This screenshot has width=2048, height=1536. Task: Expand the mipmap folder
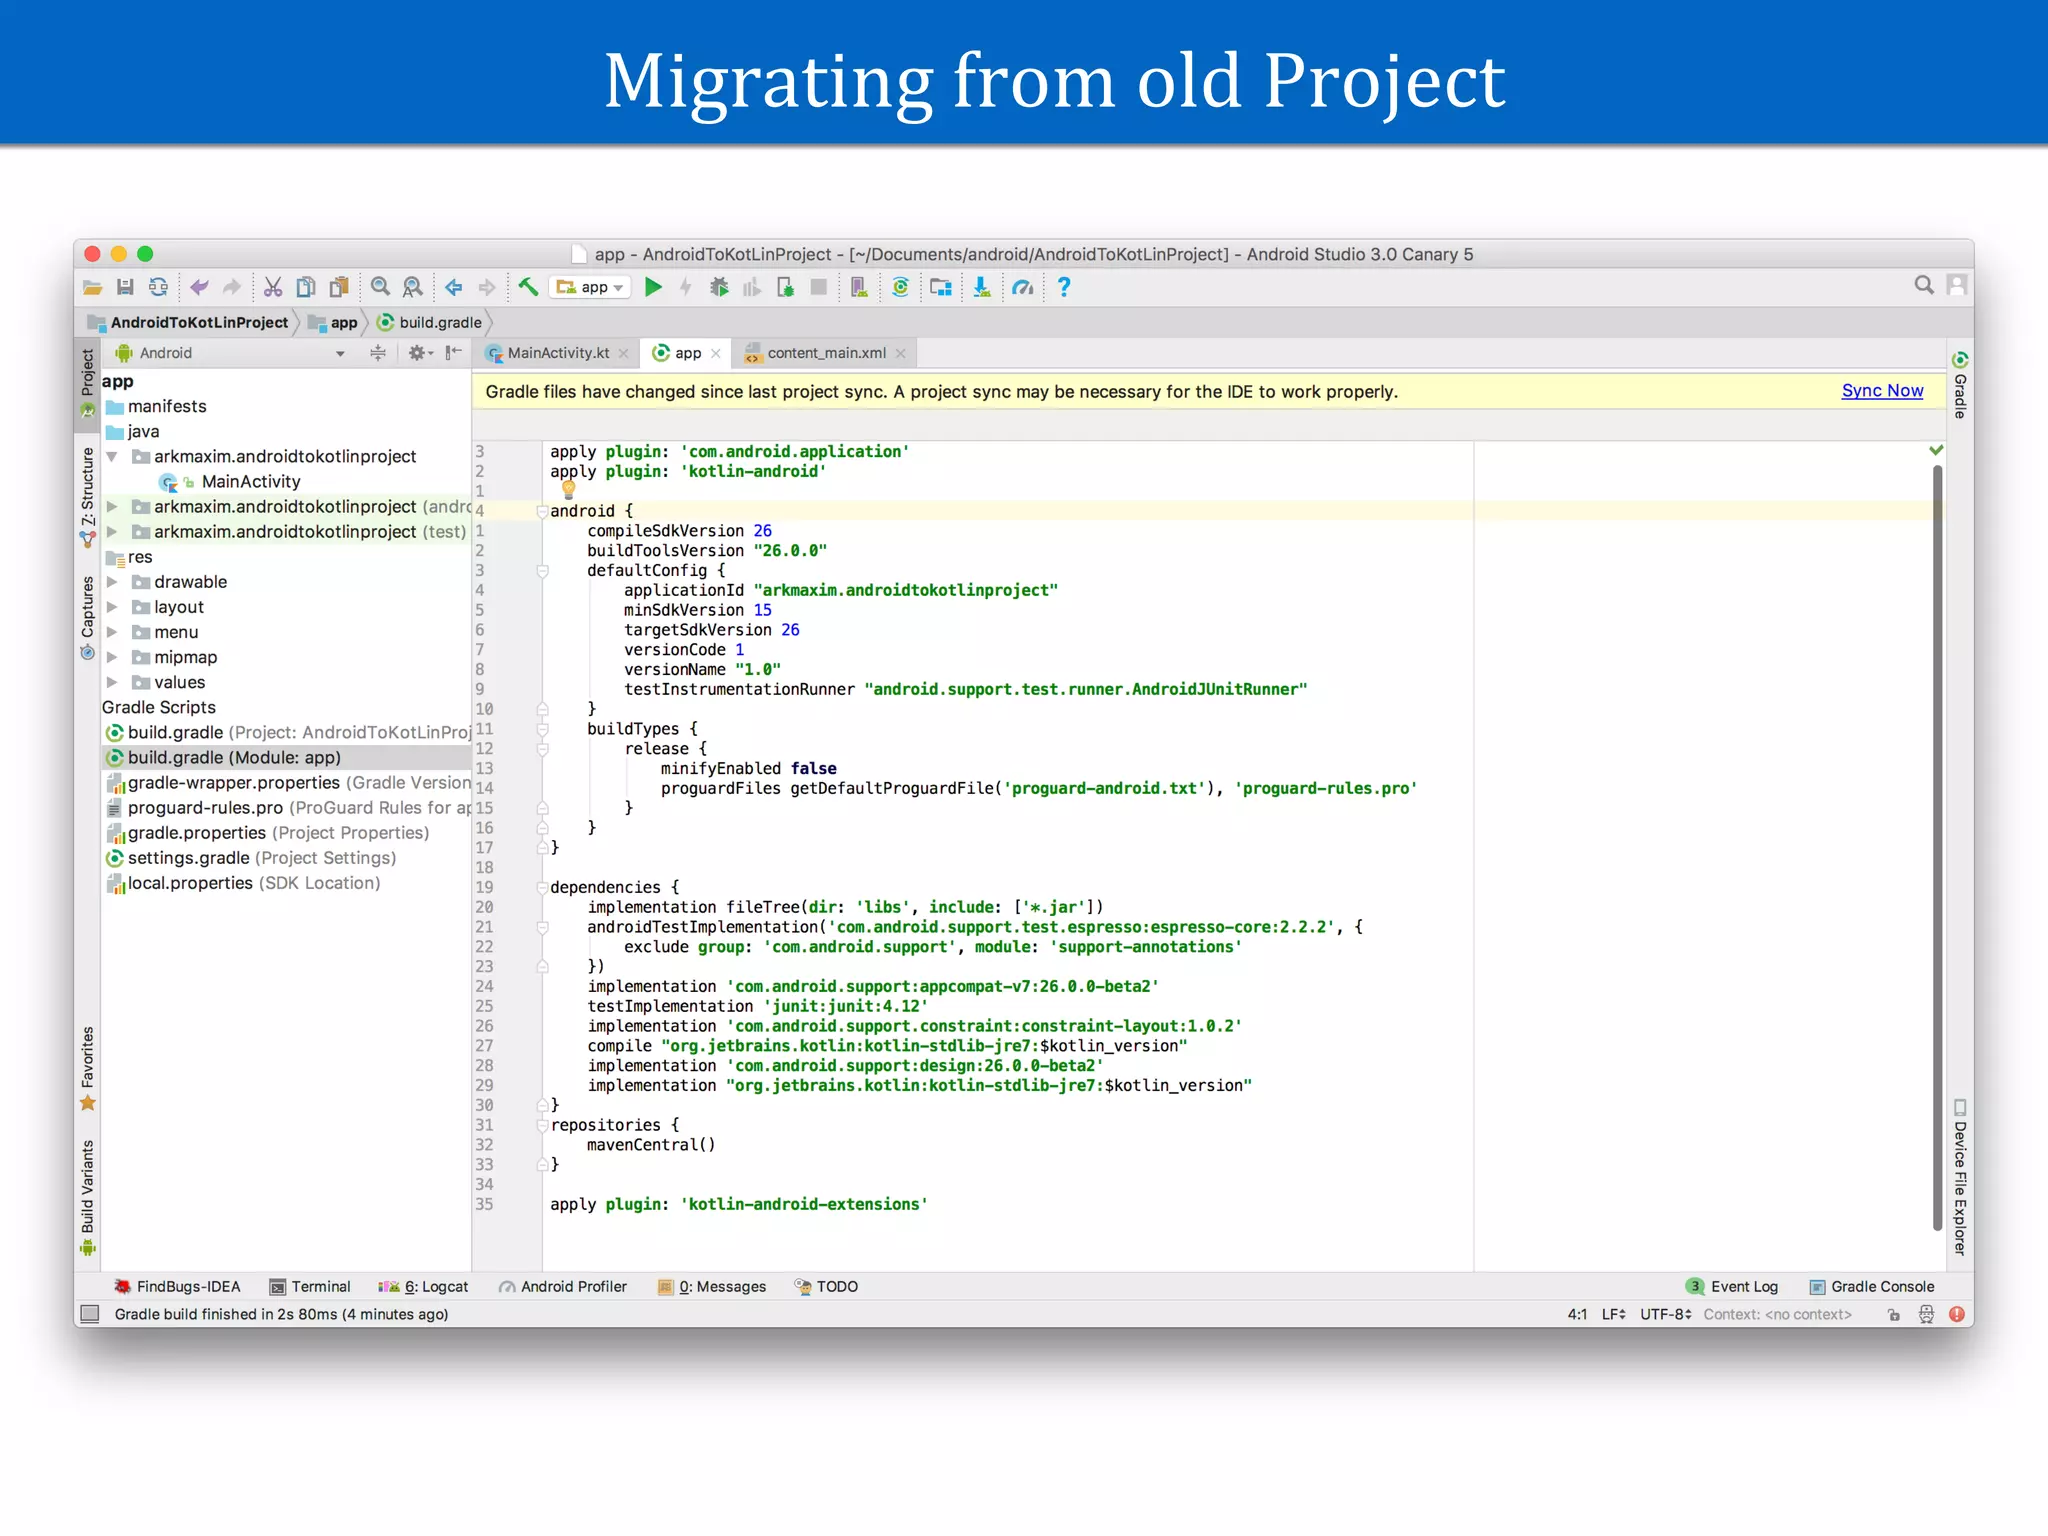click(112, 657)
